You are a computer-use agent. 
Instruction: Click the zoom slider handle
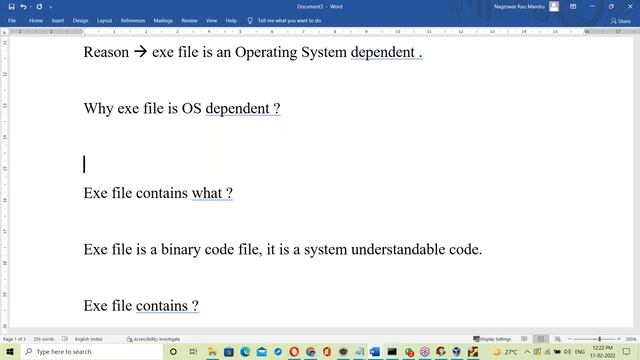pyautogui.click(x=599, y=339)
